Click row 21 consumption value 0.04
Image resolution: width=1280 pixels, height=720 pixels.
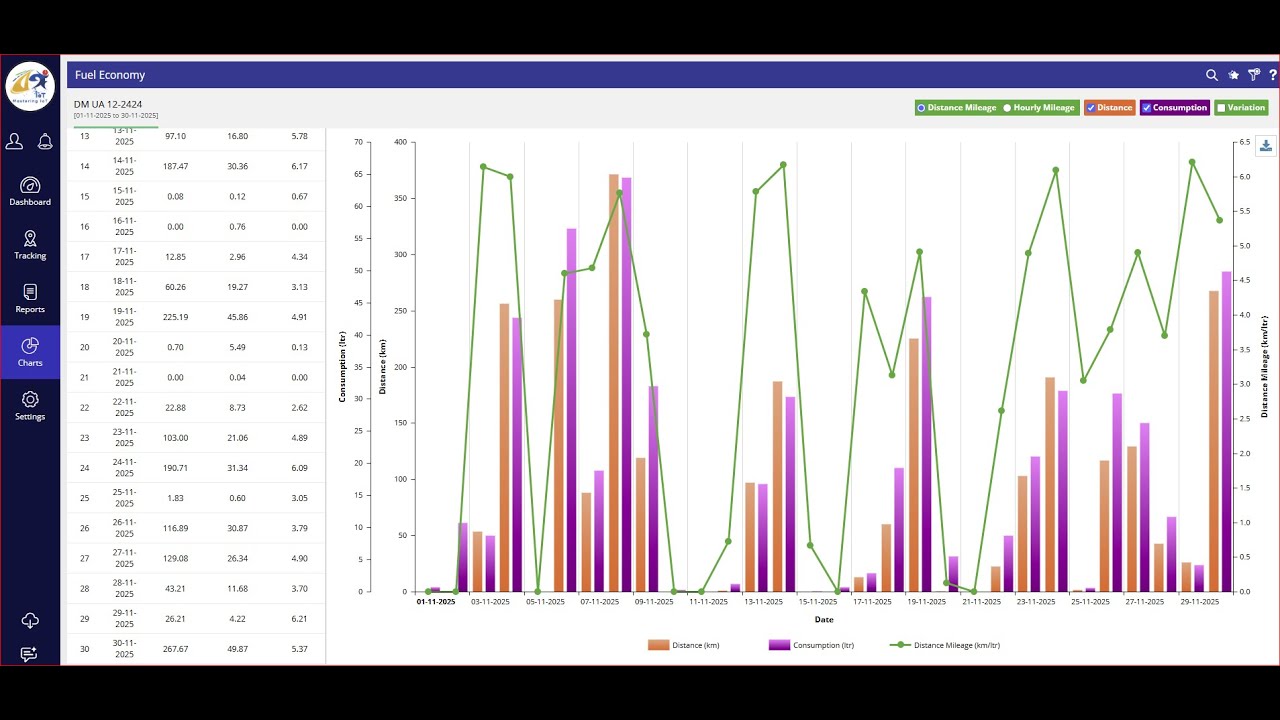click(238, 378)
